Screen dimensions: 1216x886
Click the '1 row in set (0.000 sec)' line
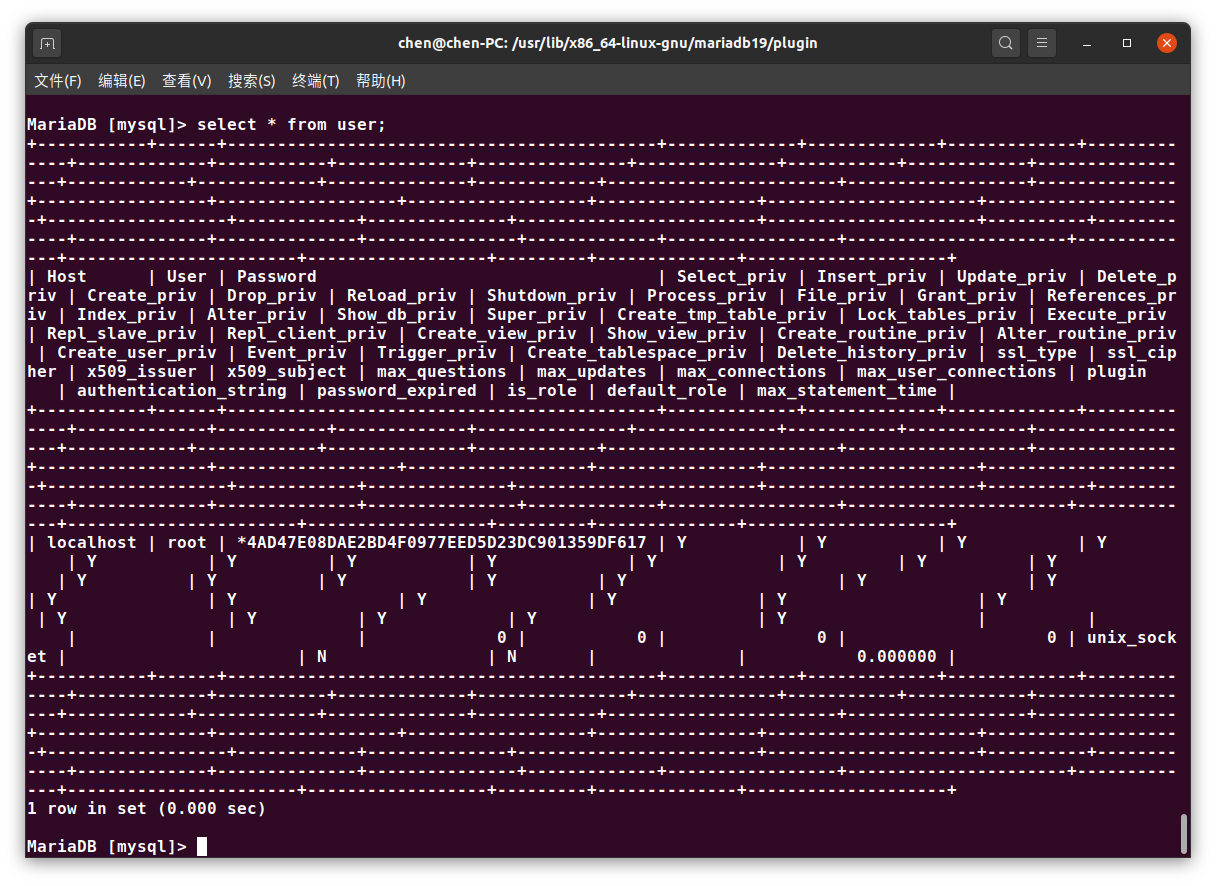pos(147,809)
